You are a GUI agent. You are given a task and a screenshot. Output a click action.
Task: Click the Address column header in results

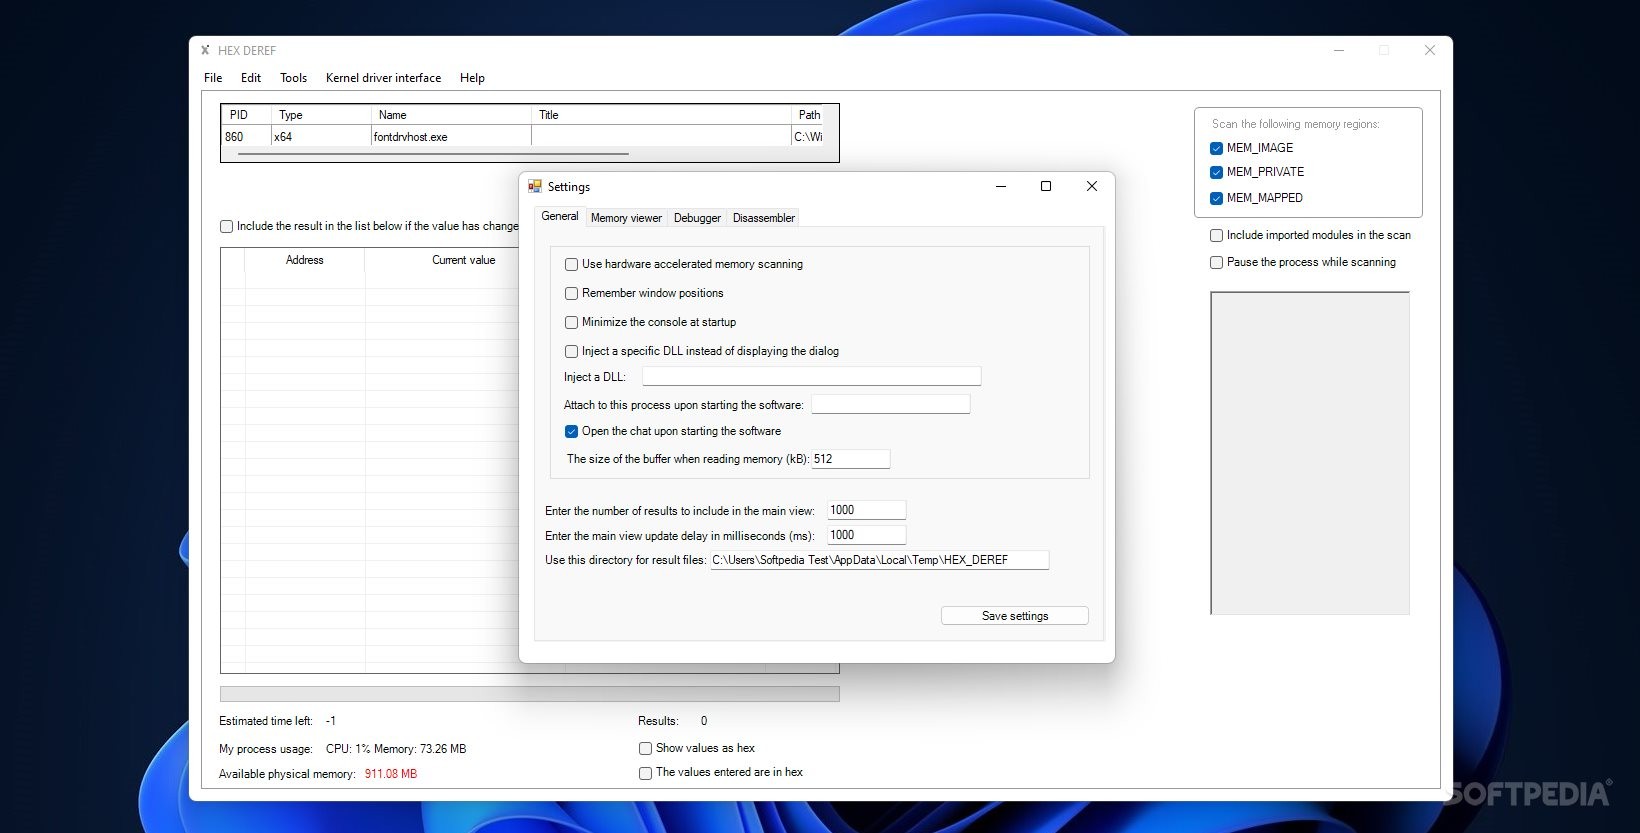(x=305, y=260)
